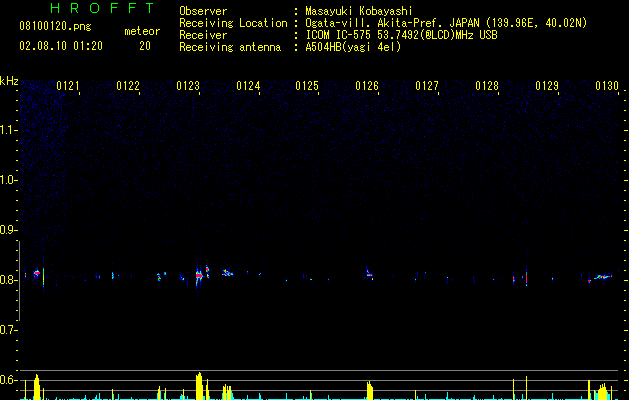Click the tall yellow intensity peak after 0123
This screenshot has width=629, height=400.
point(199,386)
